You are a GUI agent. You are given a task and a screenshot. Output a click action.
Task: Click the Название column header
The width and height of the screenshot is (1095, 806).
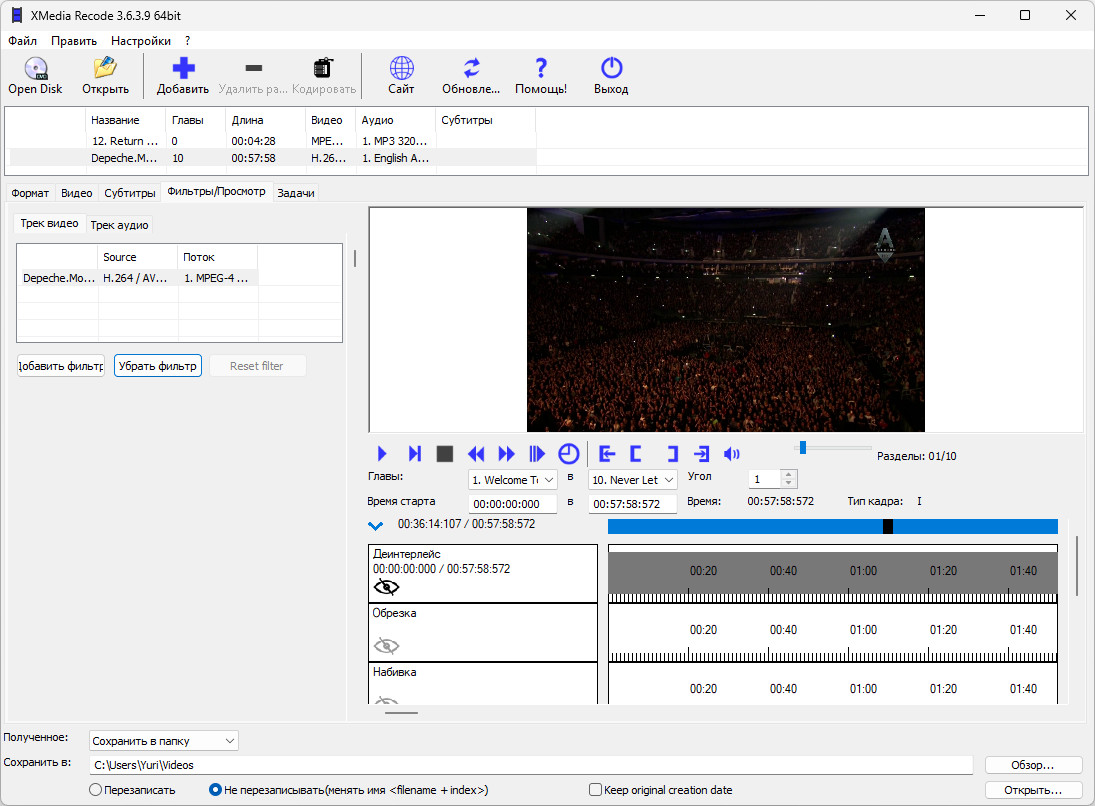click(126, 120)
